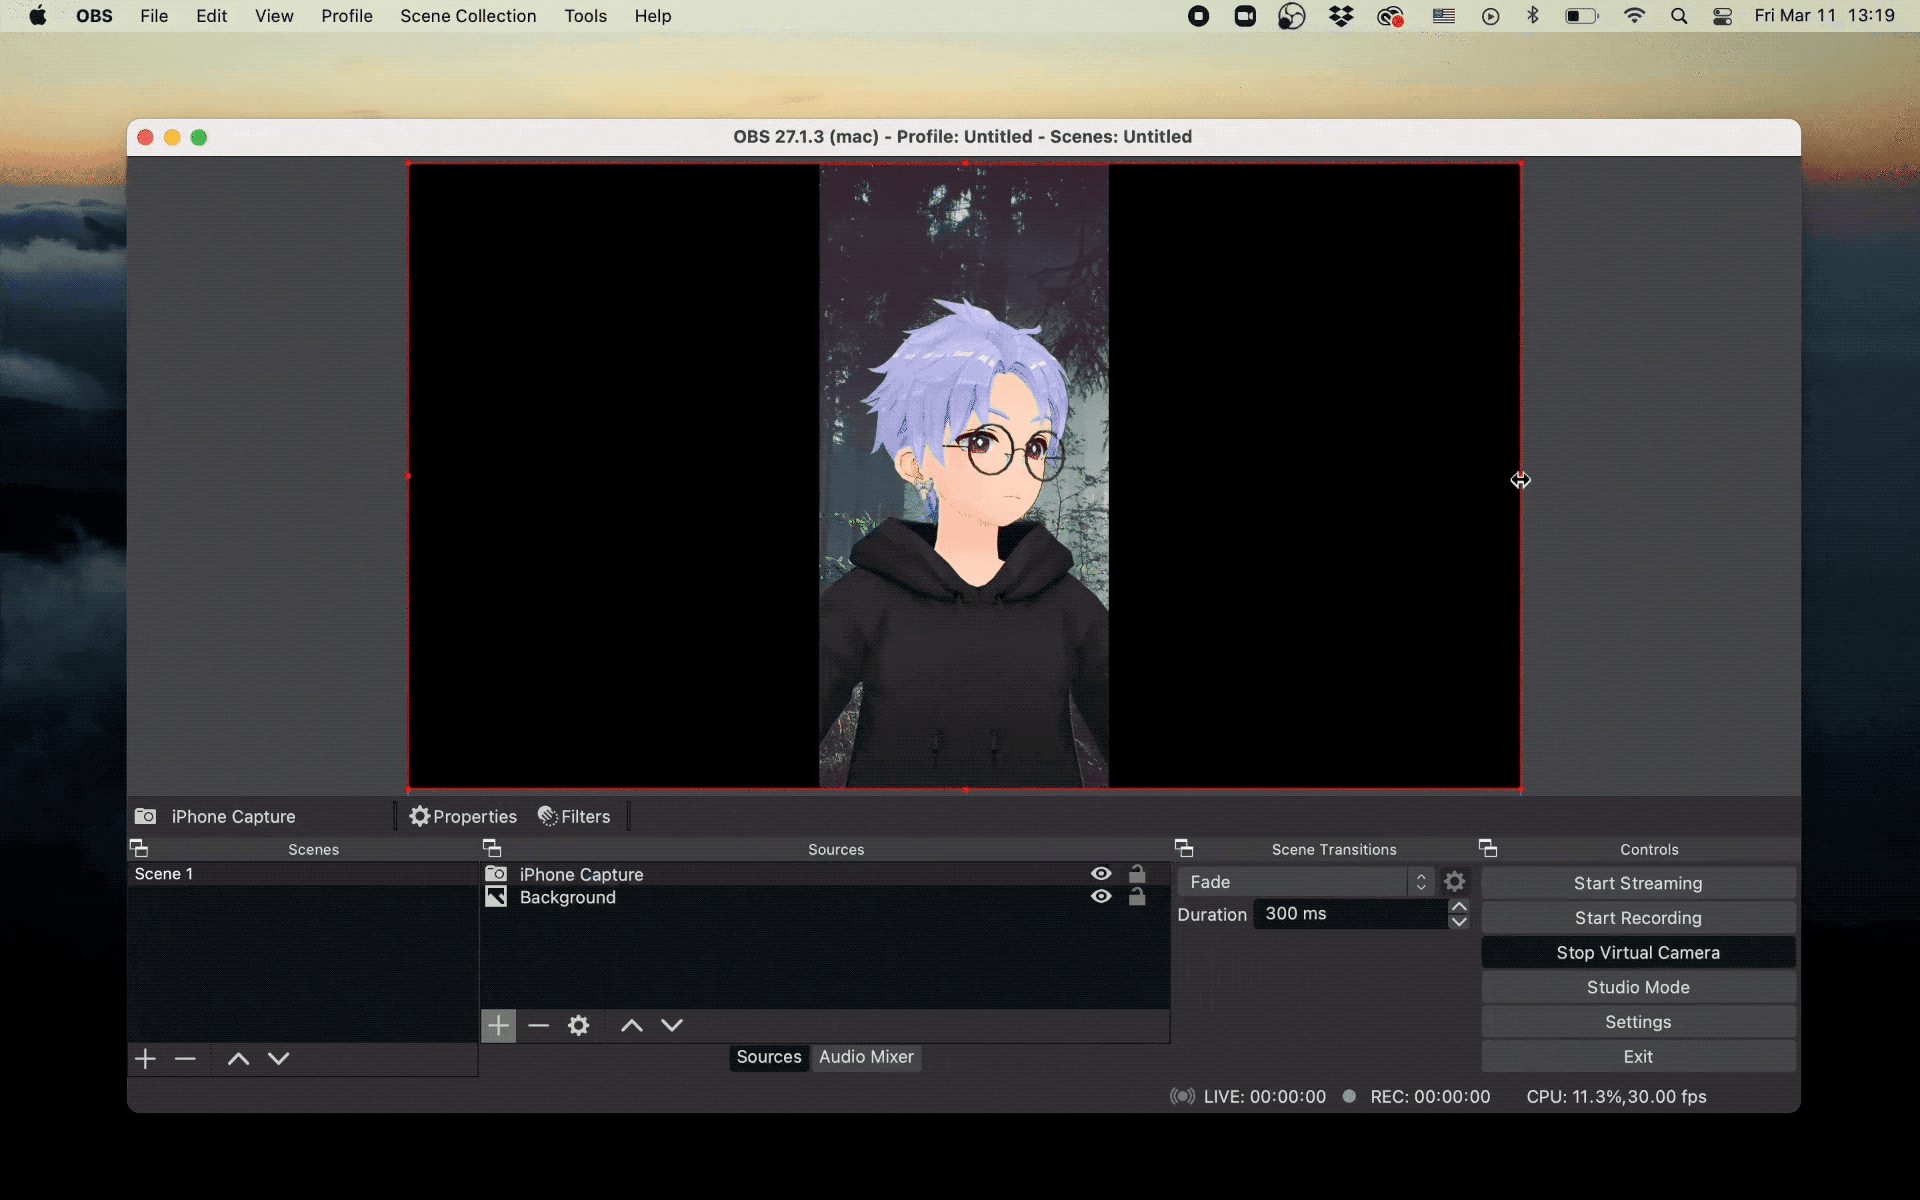This screenshot has width=1920, height=1200.
Task: Click the Dropbox icon in the menu bar
Action: [x=1342, y=16]
